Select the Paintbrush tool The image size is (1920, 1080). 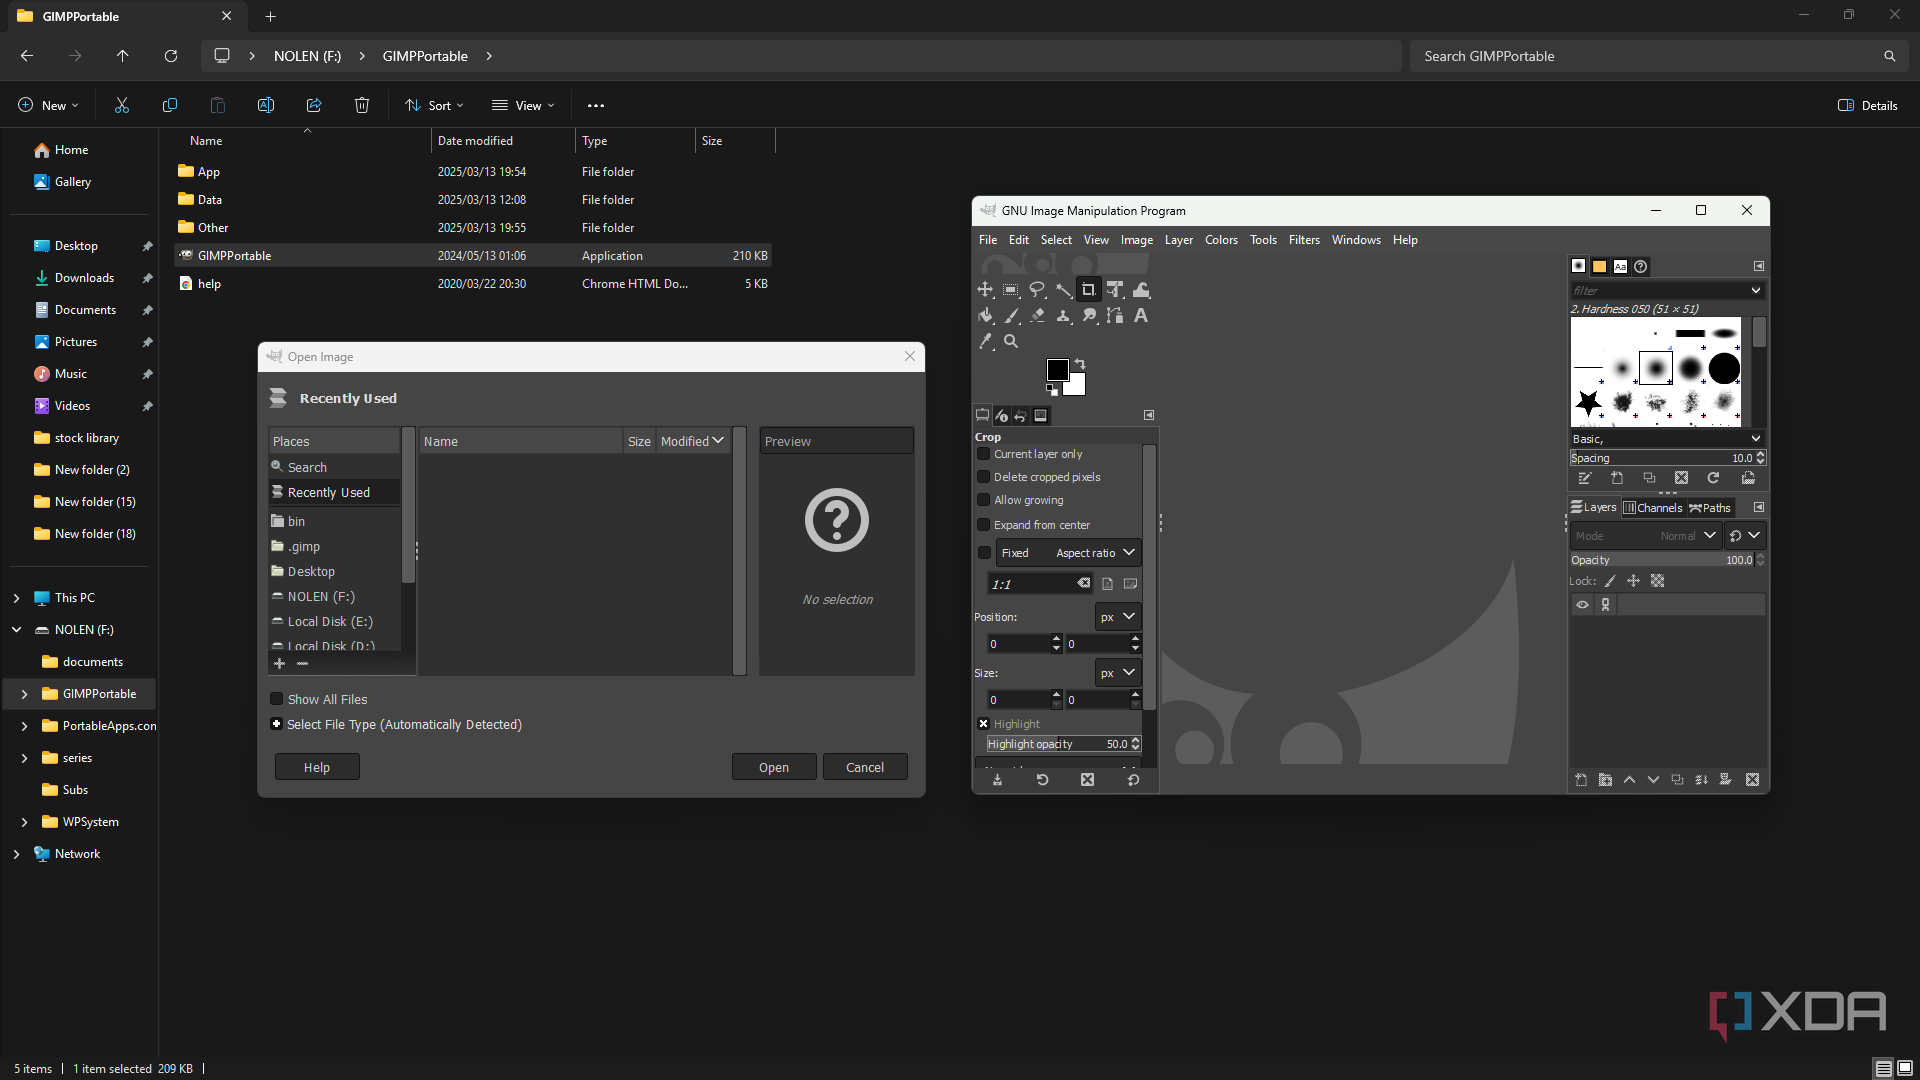click(1011, 316)
